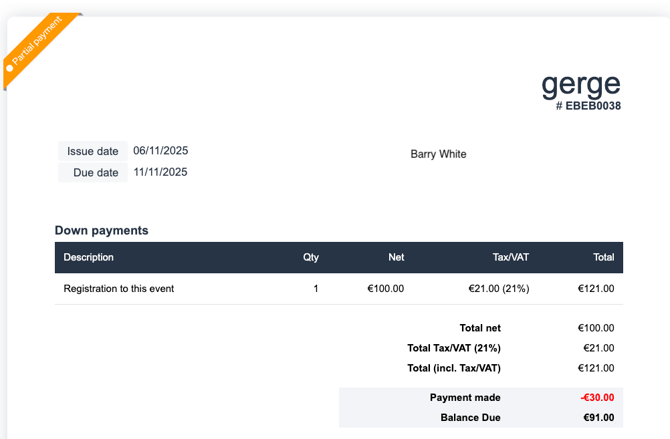Click the Total net label
The height and width of the screenshot is (439, 670).
point(480,328)
